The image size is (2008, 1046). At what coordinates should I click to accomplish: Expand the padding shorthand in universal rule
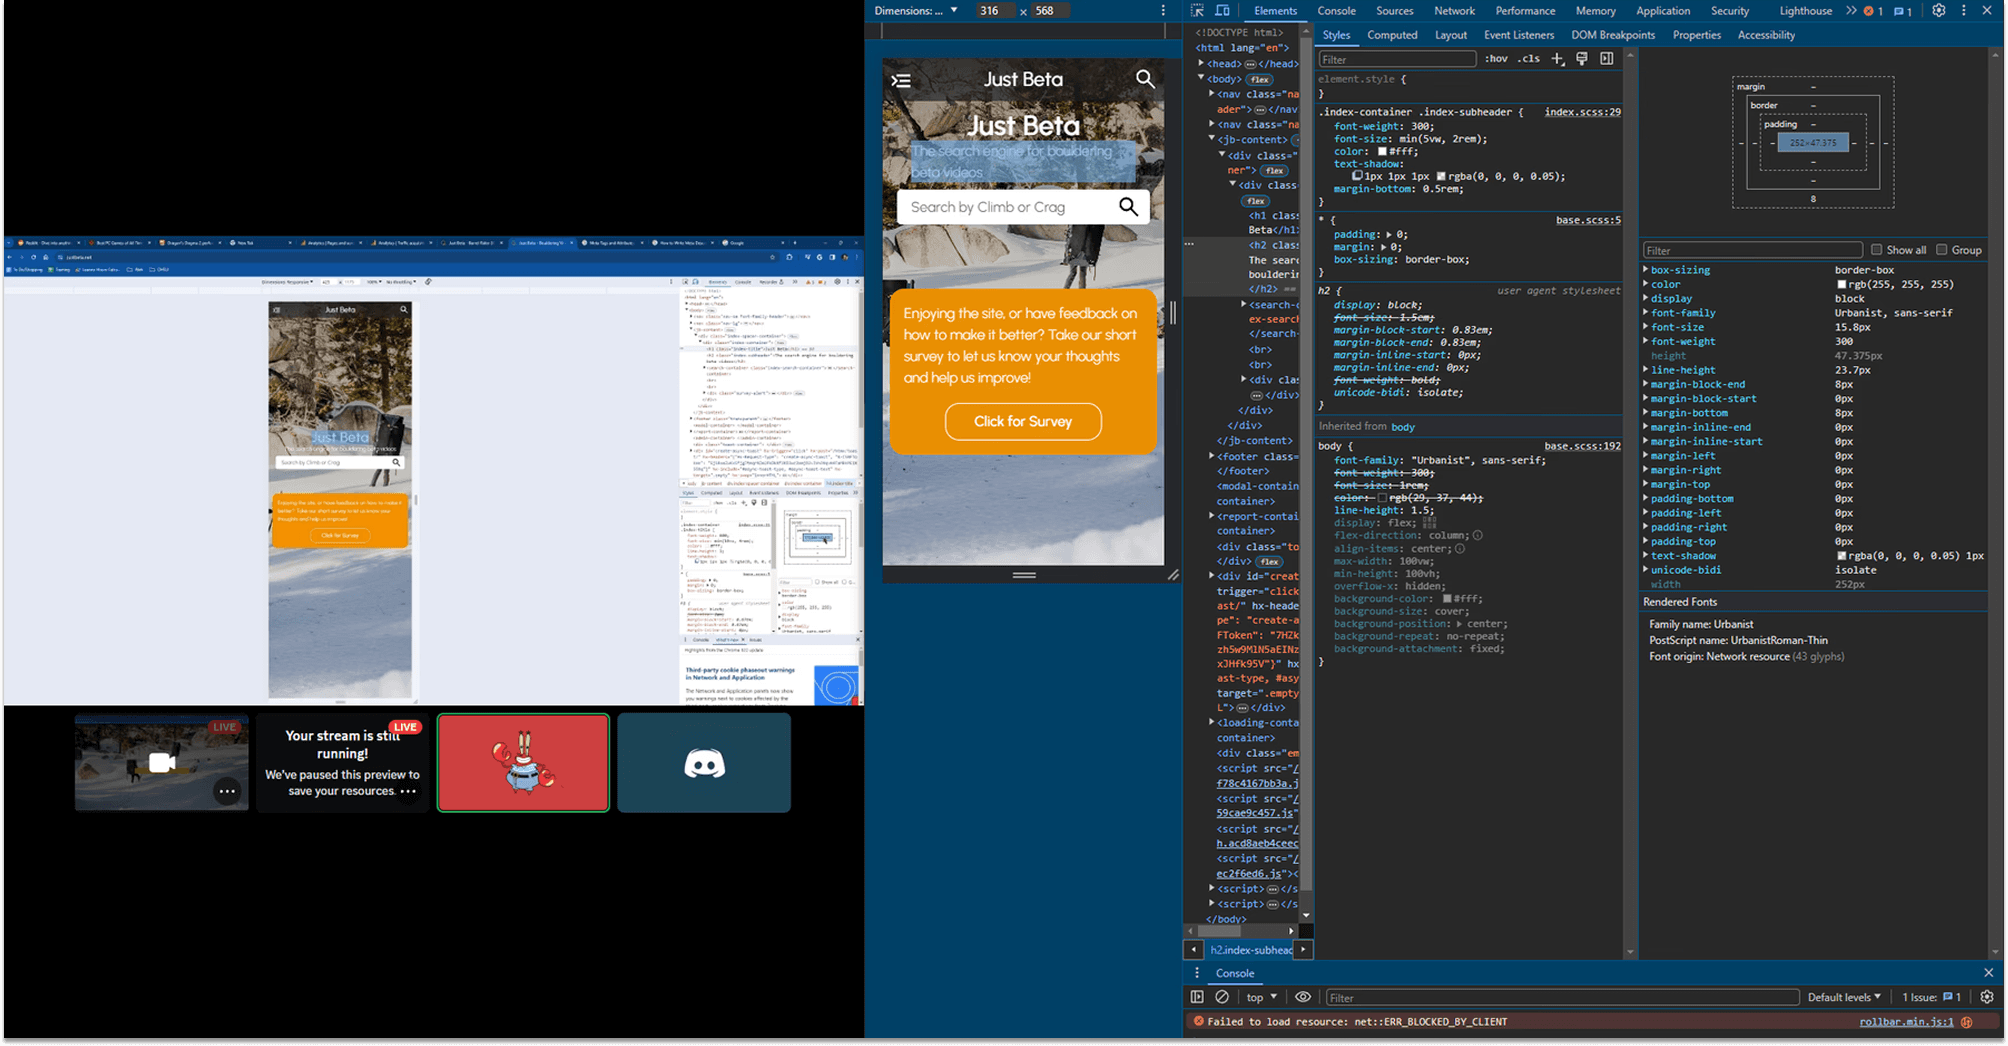click(1391, 234)
